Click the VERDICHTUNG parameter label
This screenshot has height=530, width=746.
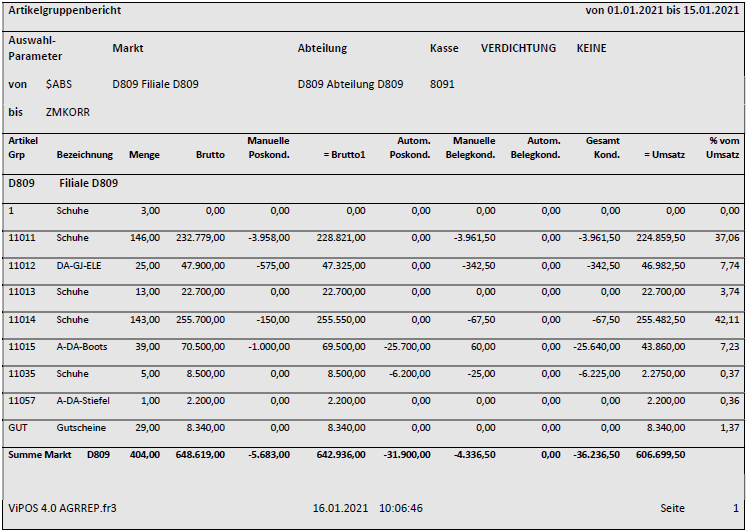pyautogui.click(x=518, y=48)
